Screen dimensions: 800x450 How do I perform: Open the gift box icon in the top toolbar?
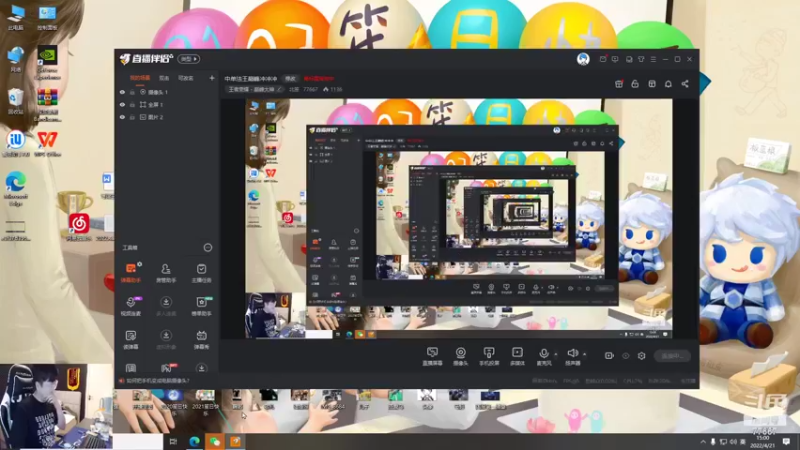click(x=619, y=84)
